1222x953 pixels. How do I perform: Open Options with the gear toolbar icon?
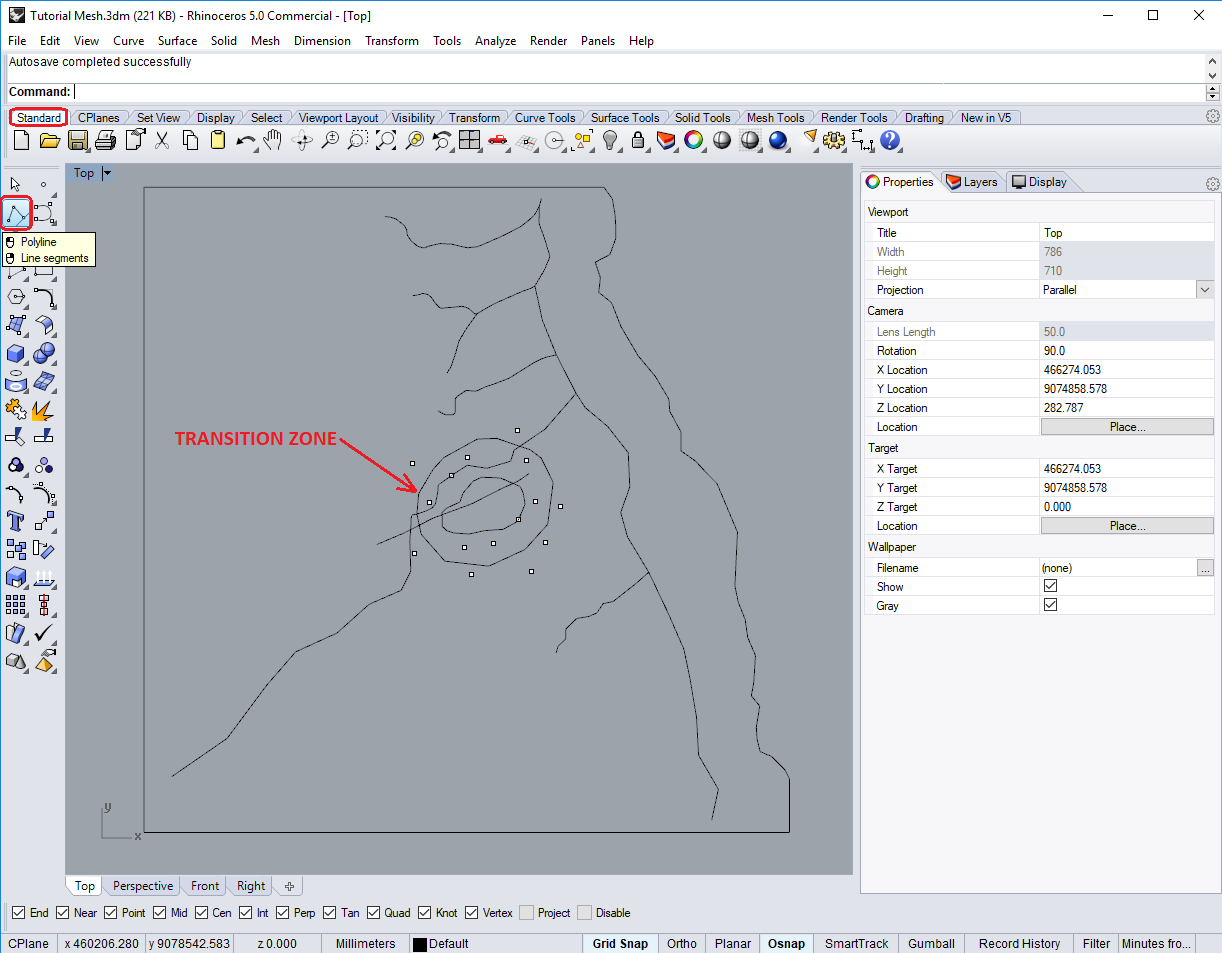[834, 141]
